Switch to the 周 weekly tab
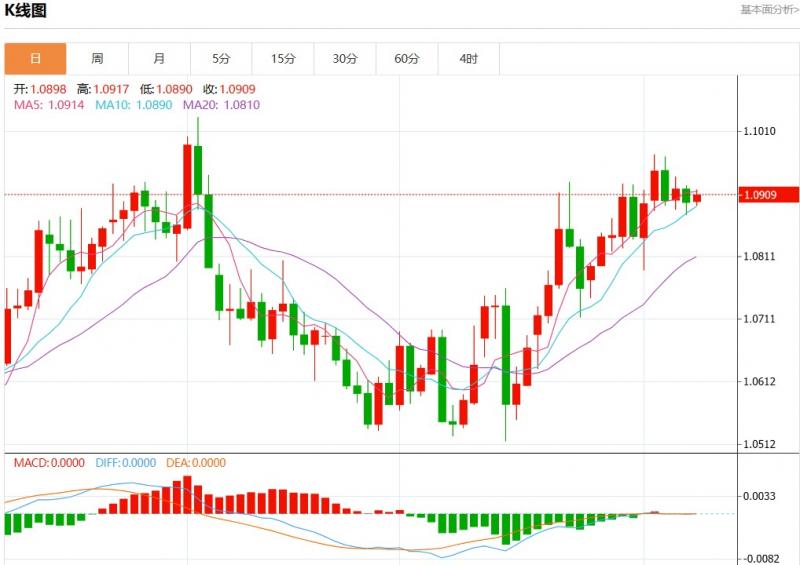800x565 pixels. pos(97,59)
